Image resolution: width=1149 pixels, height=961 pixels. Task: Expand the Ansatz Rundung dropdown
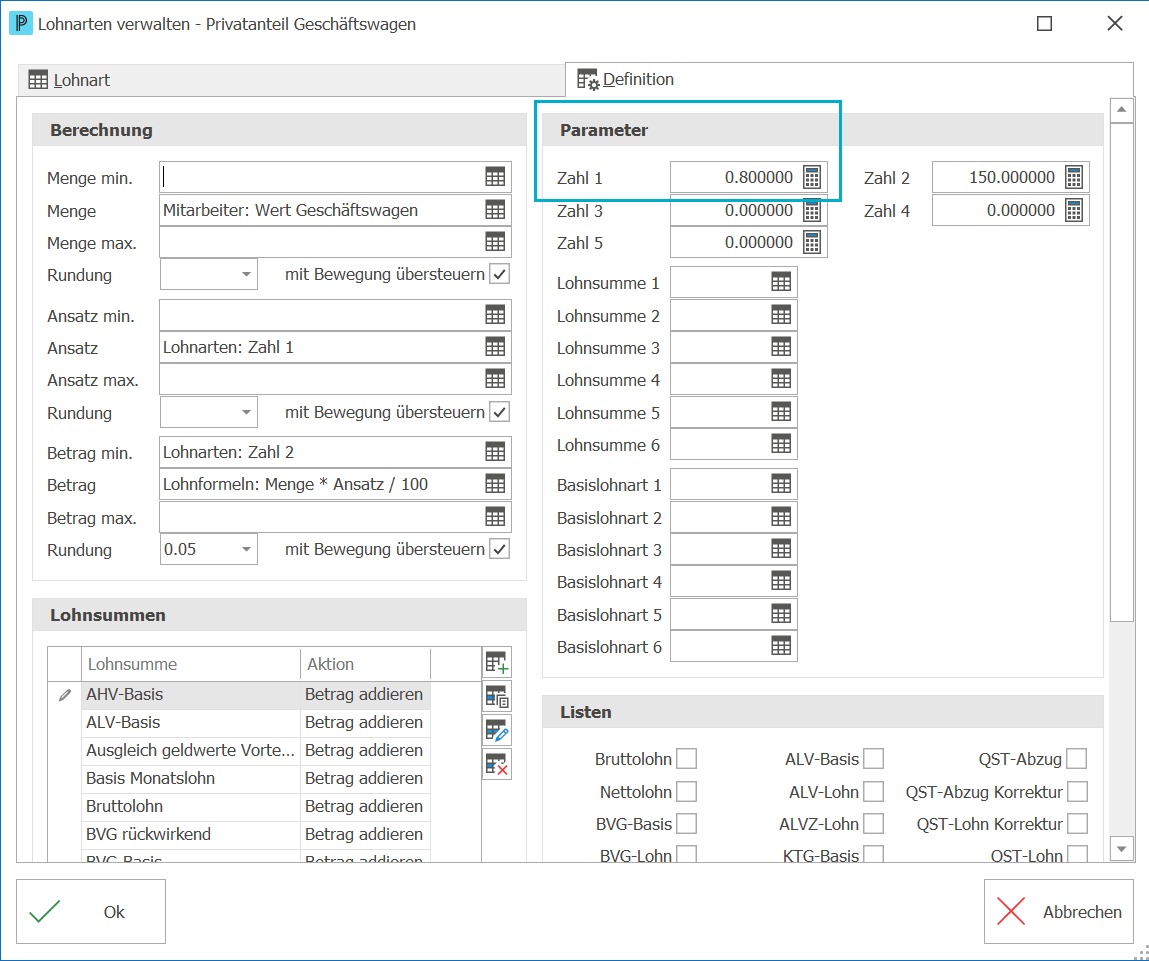coord(246,413)
